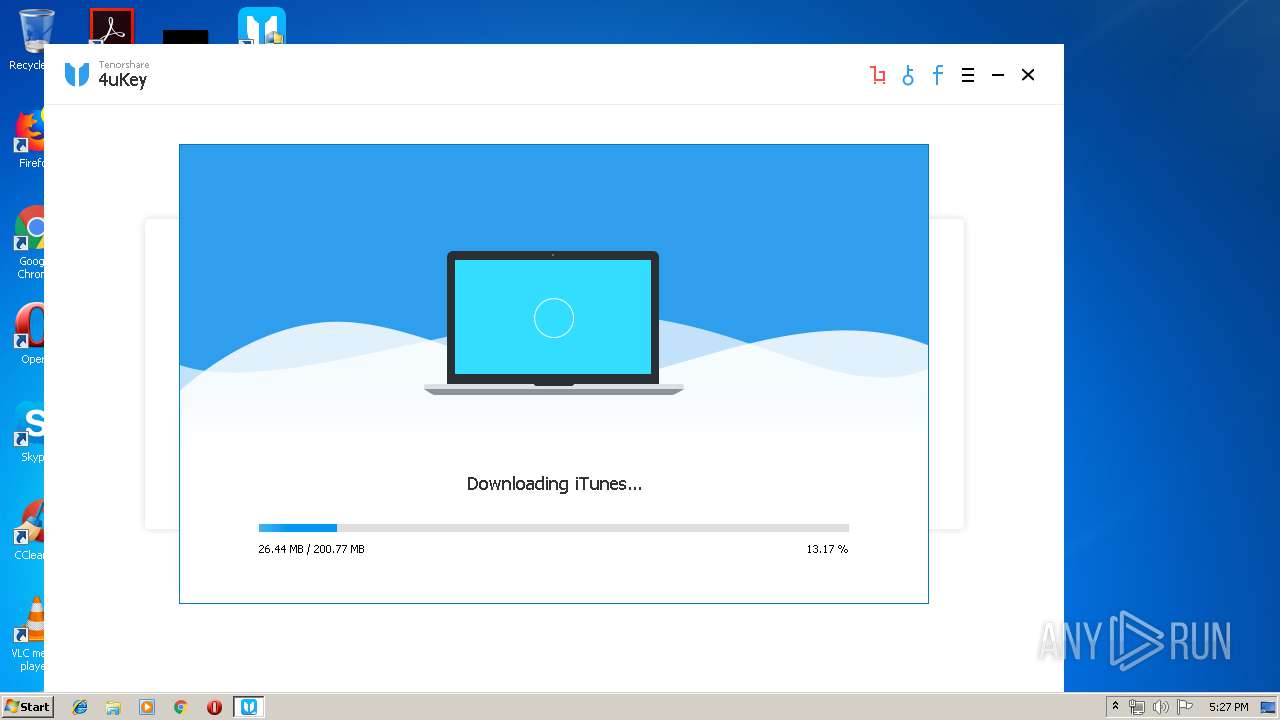Open the Facebook share icon

coord(938,75)
